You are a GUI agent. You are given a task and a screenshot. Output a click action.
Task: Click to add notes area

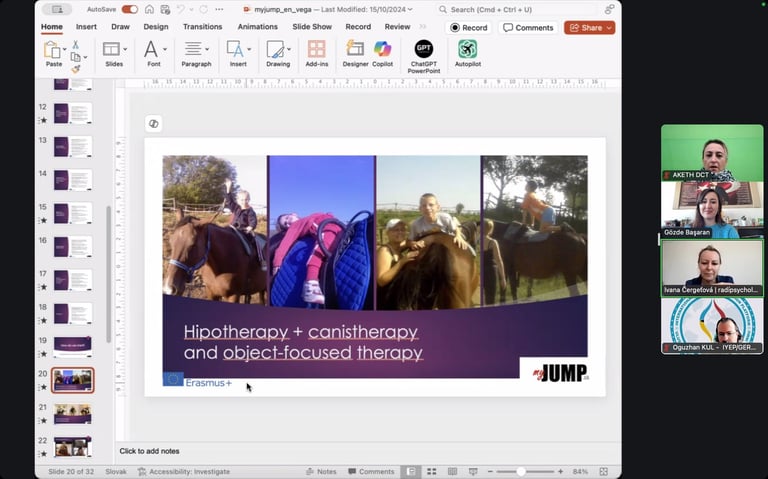click(x=368, y=451)
